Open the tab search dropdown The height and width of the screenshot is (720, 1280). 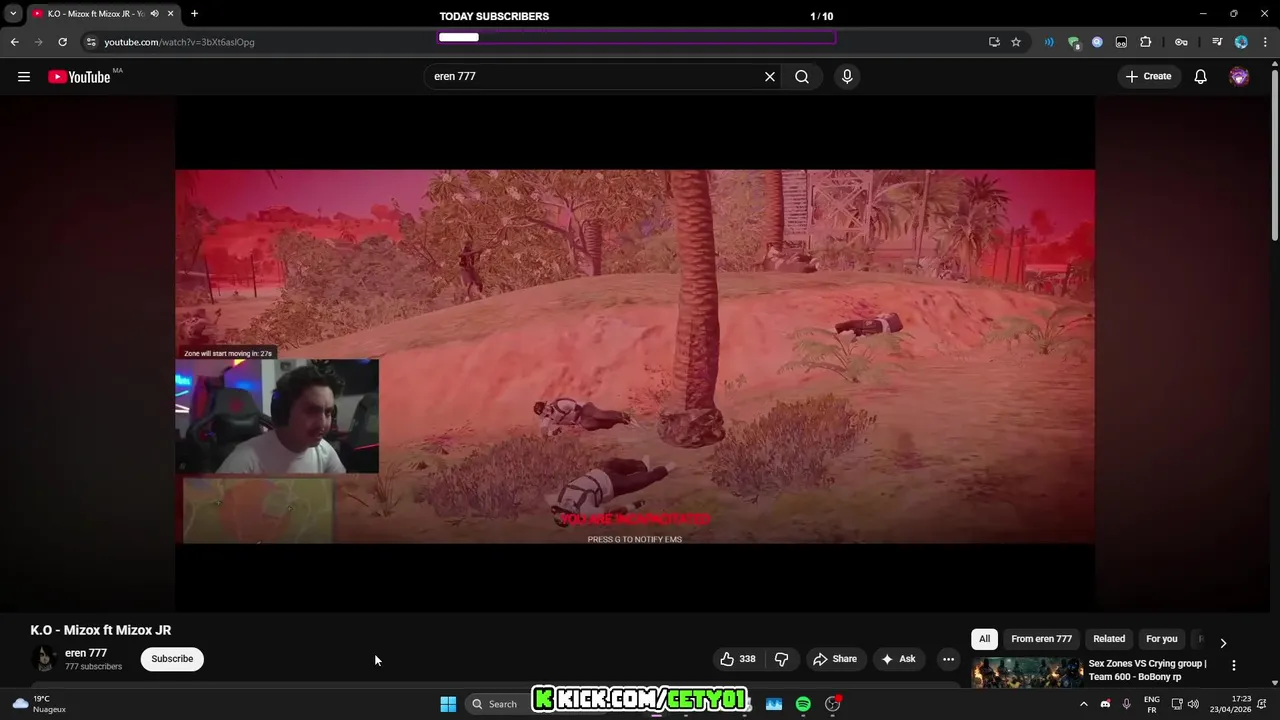tap(13, 14)
